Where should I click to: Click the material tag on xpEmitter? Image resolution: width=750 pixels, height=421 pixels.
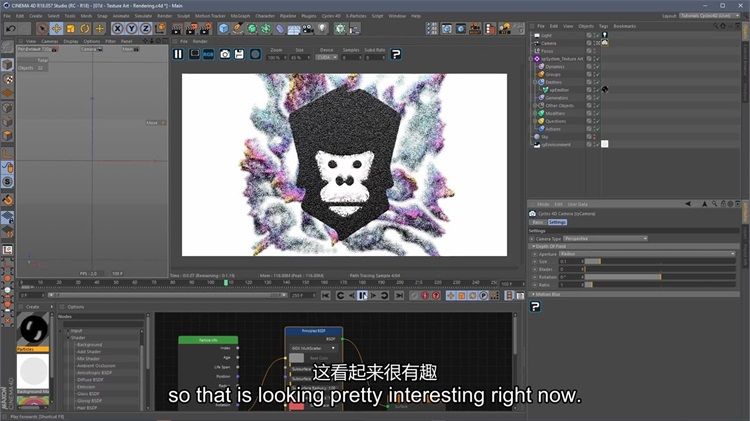coord(605,90)
